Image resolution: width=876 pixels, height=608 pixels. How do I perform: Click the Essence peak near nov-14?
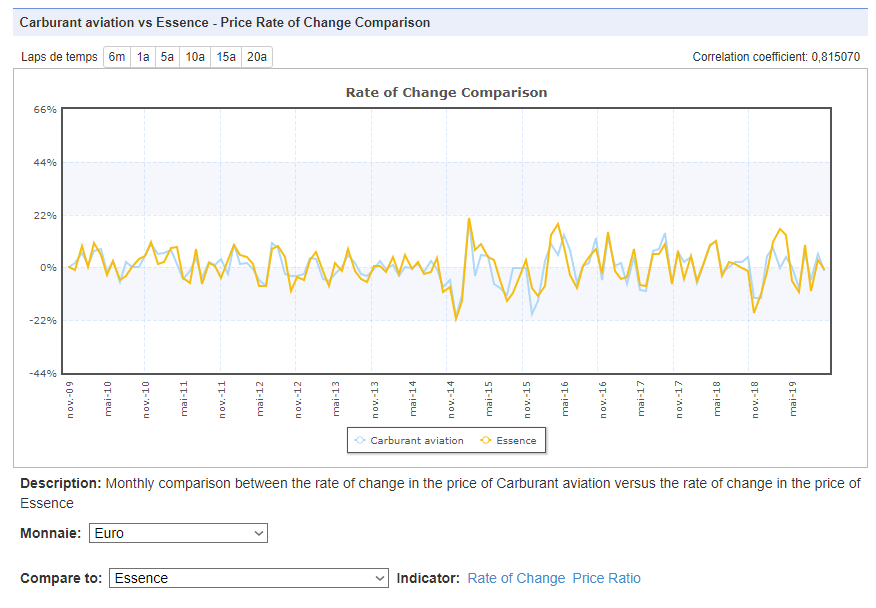tap(469, 218)
